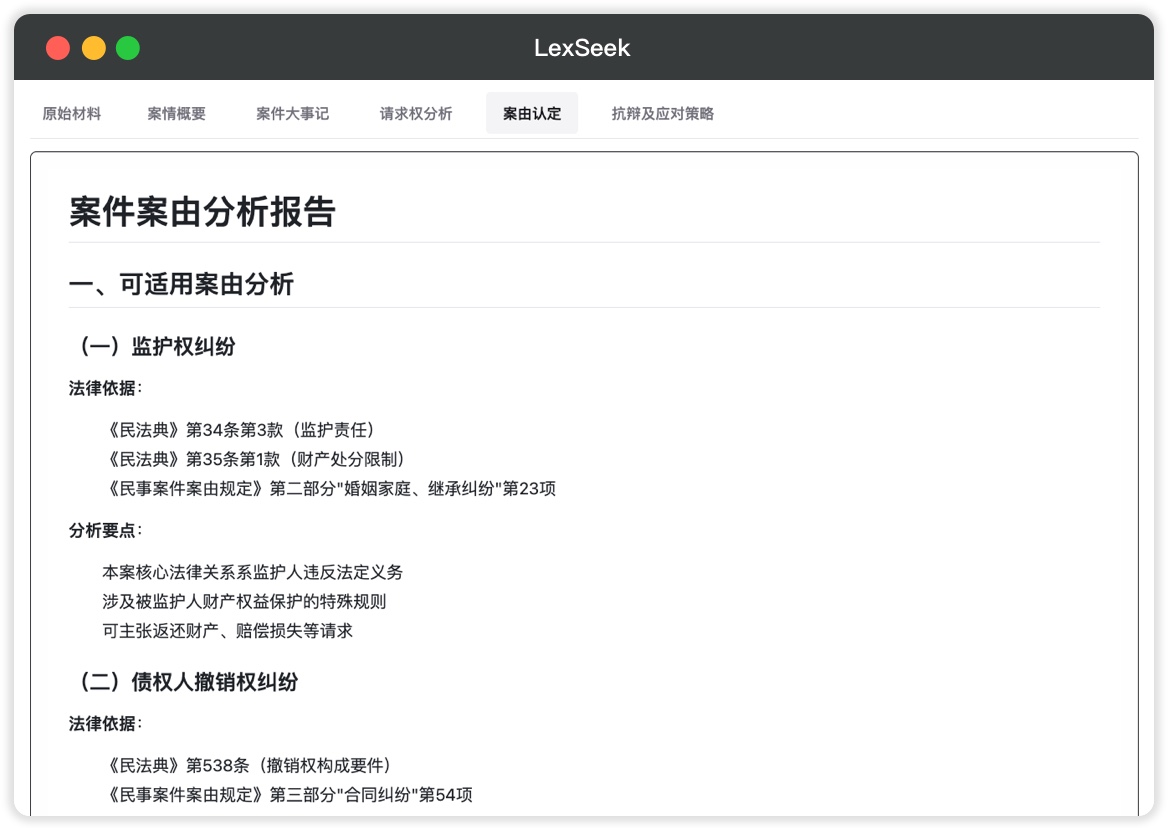This screenshot has width=1168, height=828.
Task: Minimize the window with the yellow button
Action: point(93,48)
